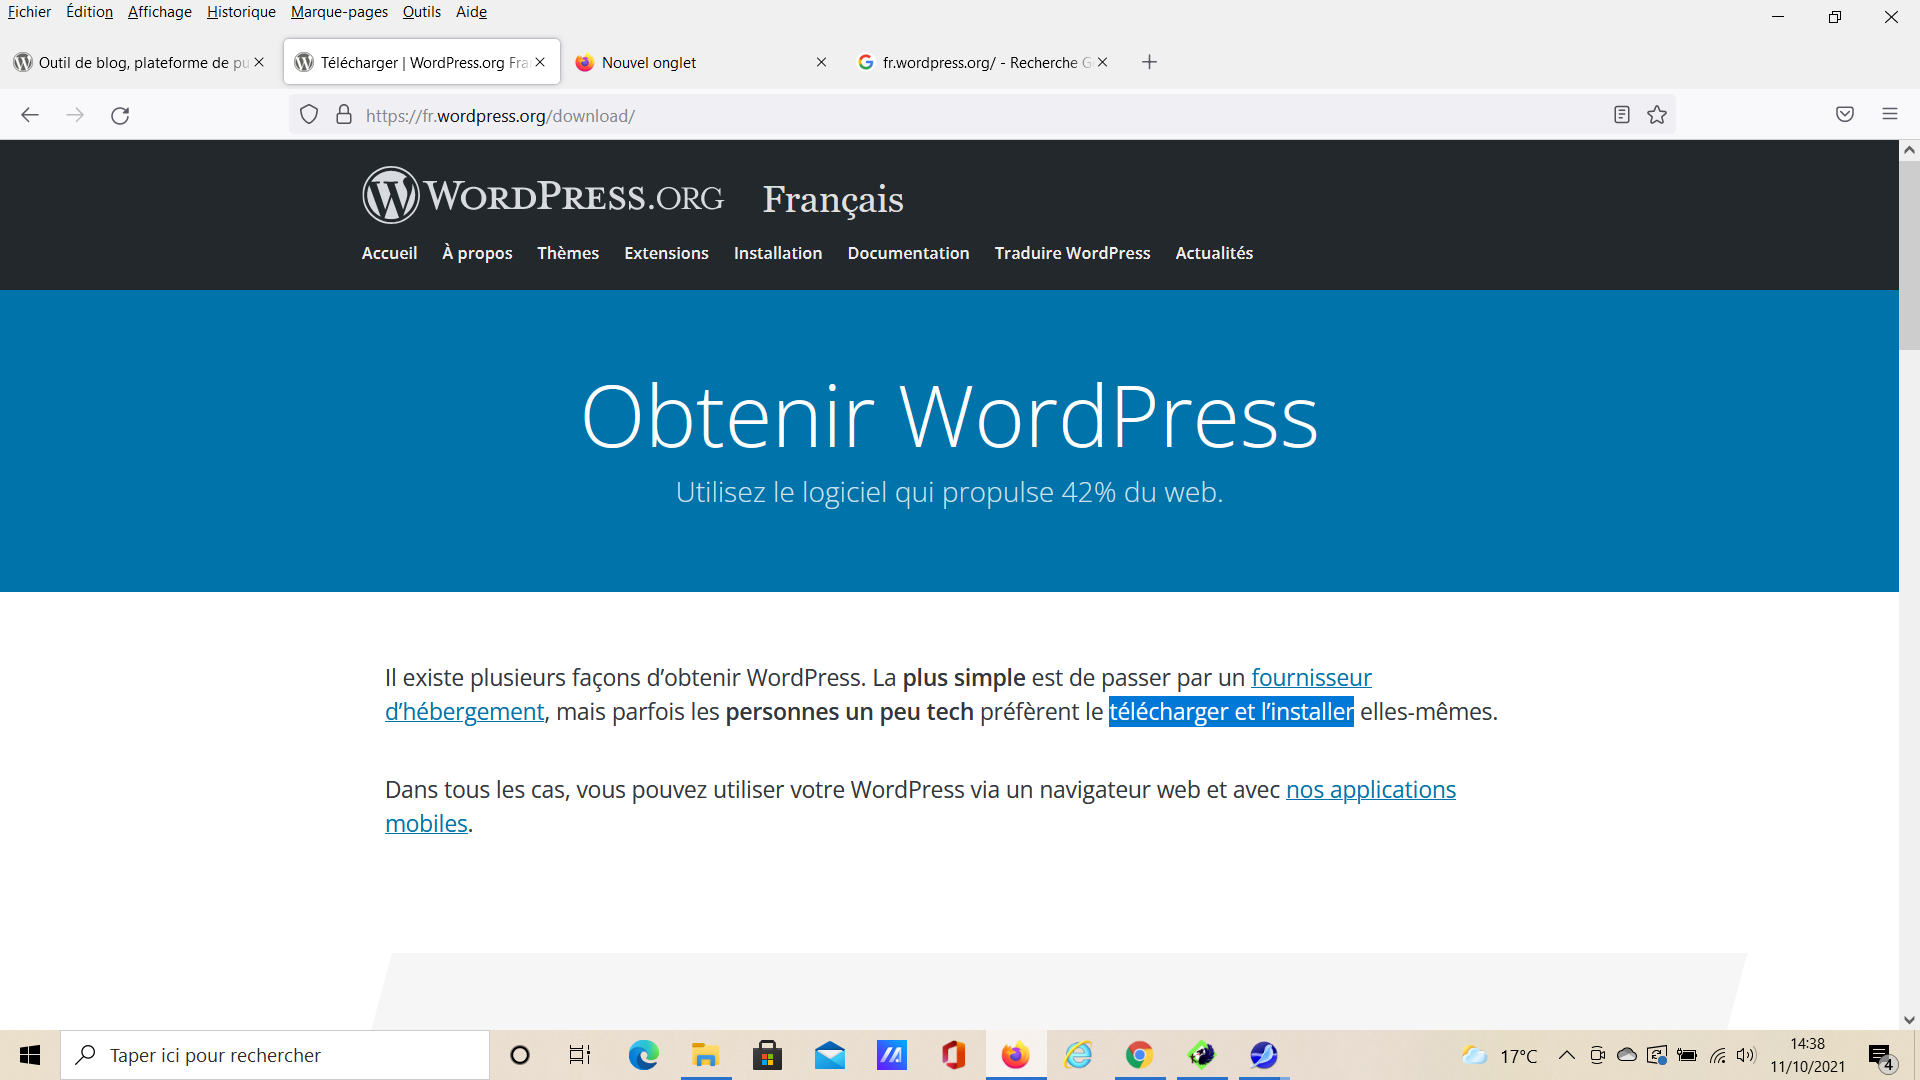The image size is (1920, 1080).
Task: Open the Office icon in taskbar
Action: click(953, 1055)
